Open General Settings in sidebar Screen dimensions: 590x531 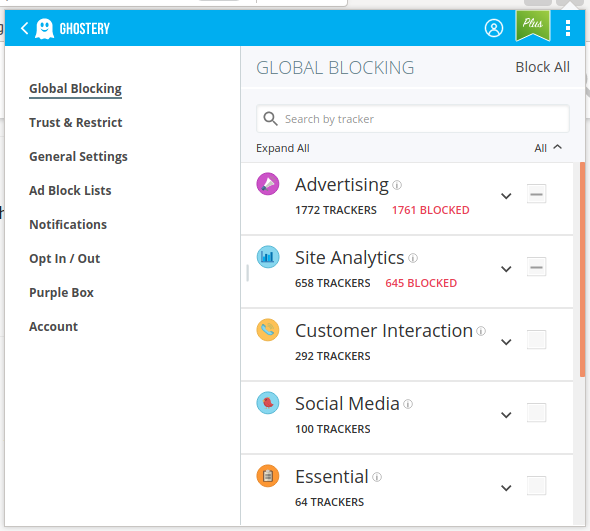(x=78, y=157)
